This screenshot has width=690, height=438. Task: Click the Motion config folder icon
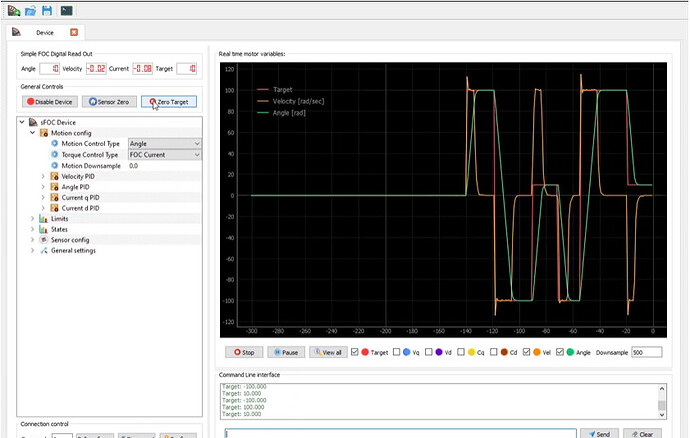point(44,133)
